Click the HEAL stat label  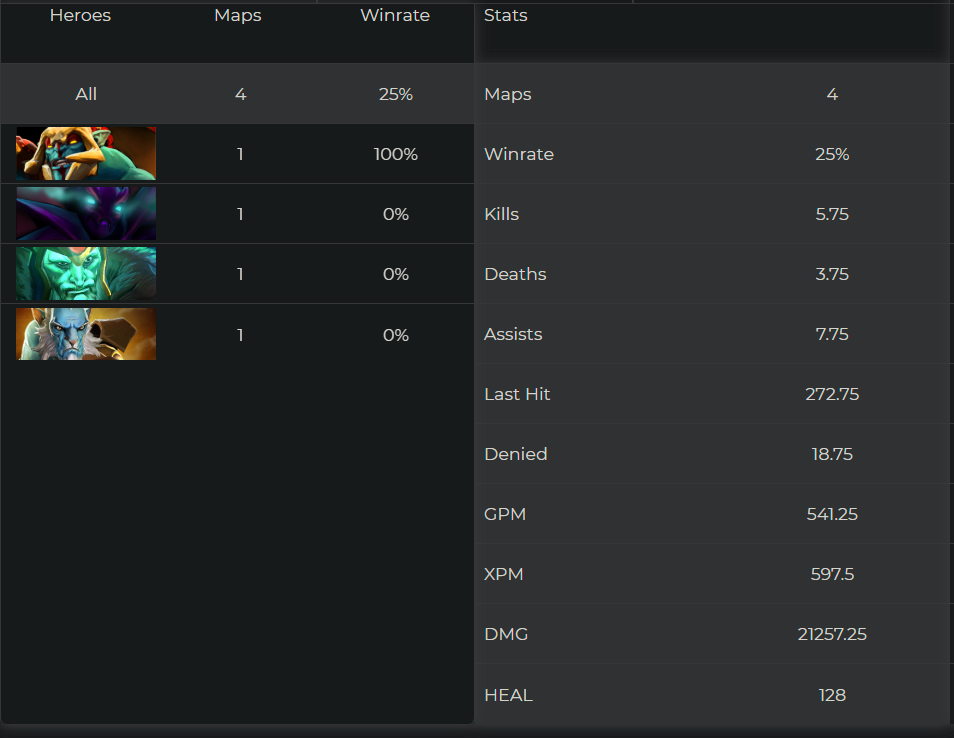click(x=508, y=694)
